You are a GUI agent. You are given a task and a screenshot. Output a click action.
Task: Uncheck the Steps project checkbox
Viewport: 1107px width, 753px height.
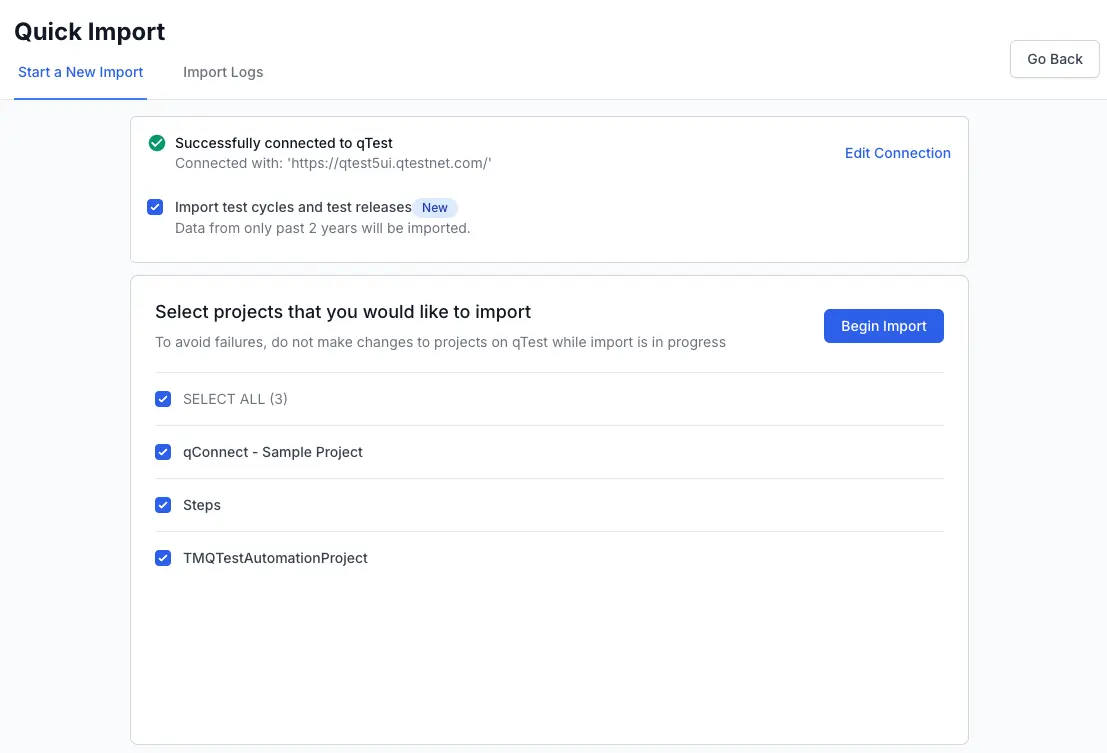click(x=163, y=505)
